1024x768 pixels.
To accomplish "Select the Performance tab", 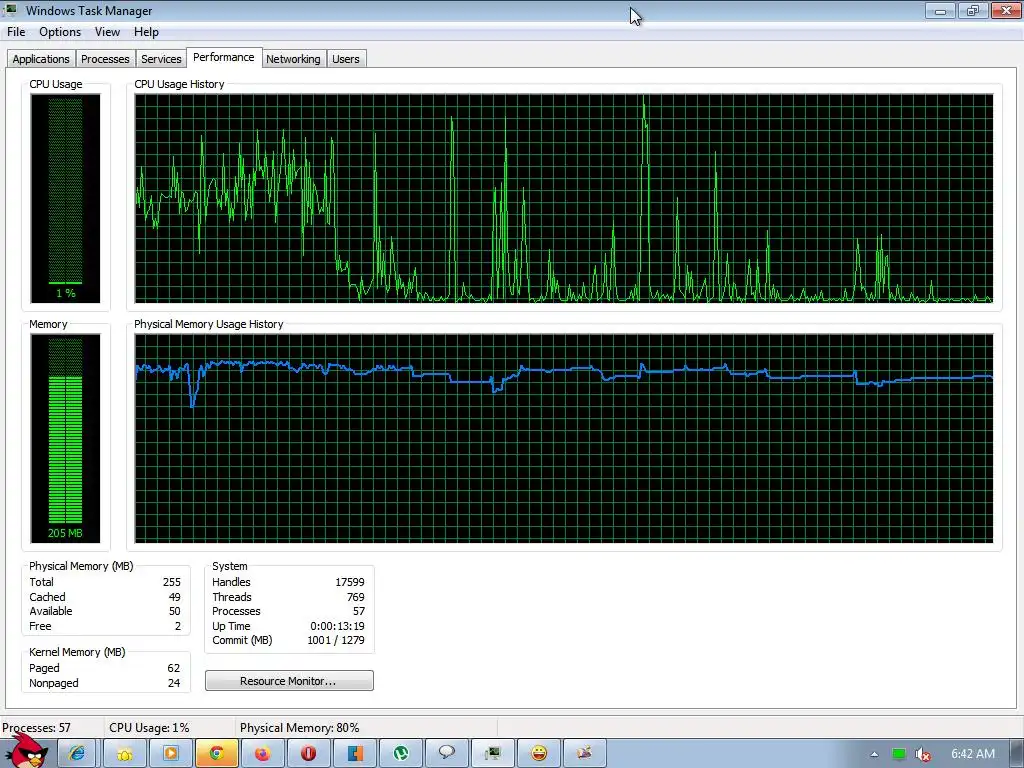I will pos(224,57).
